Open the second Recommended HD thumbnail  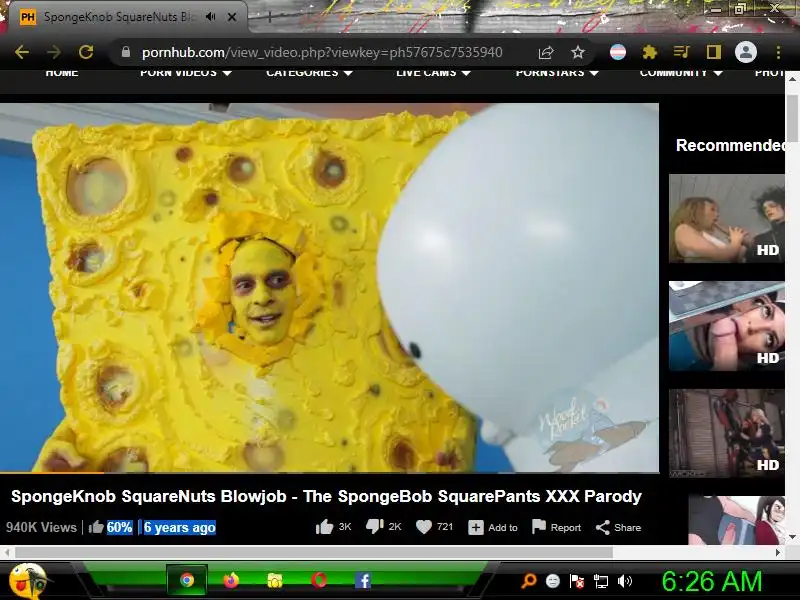(727, 326)
